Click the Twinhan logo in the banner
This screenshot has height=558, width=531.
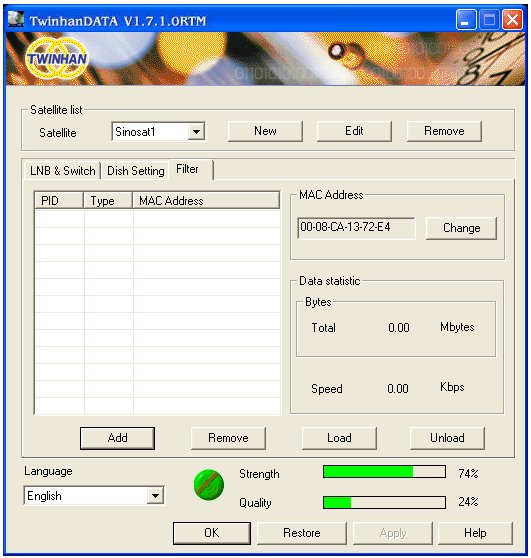click(x=57, y=58)
